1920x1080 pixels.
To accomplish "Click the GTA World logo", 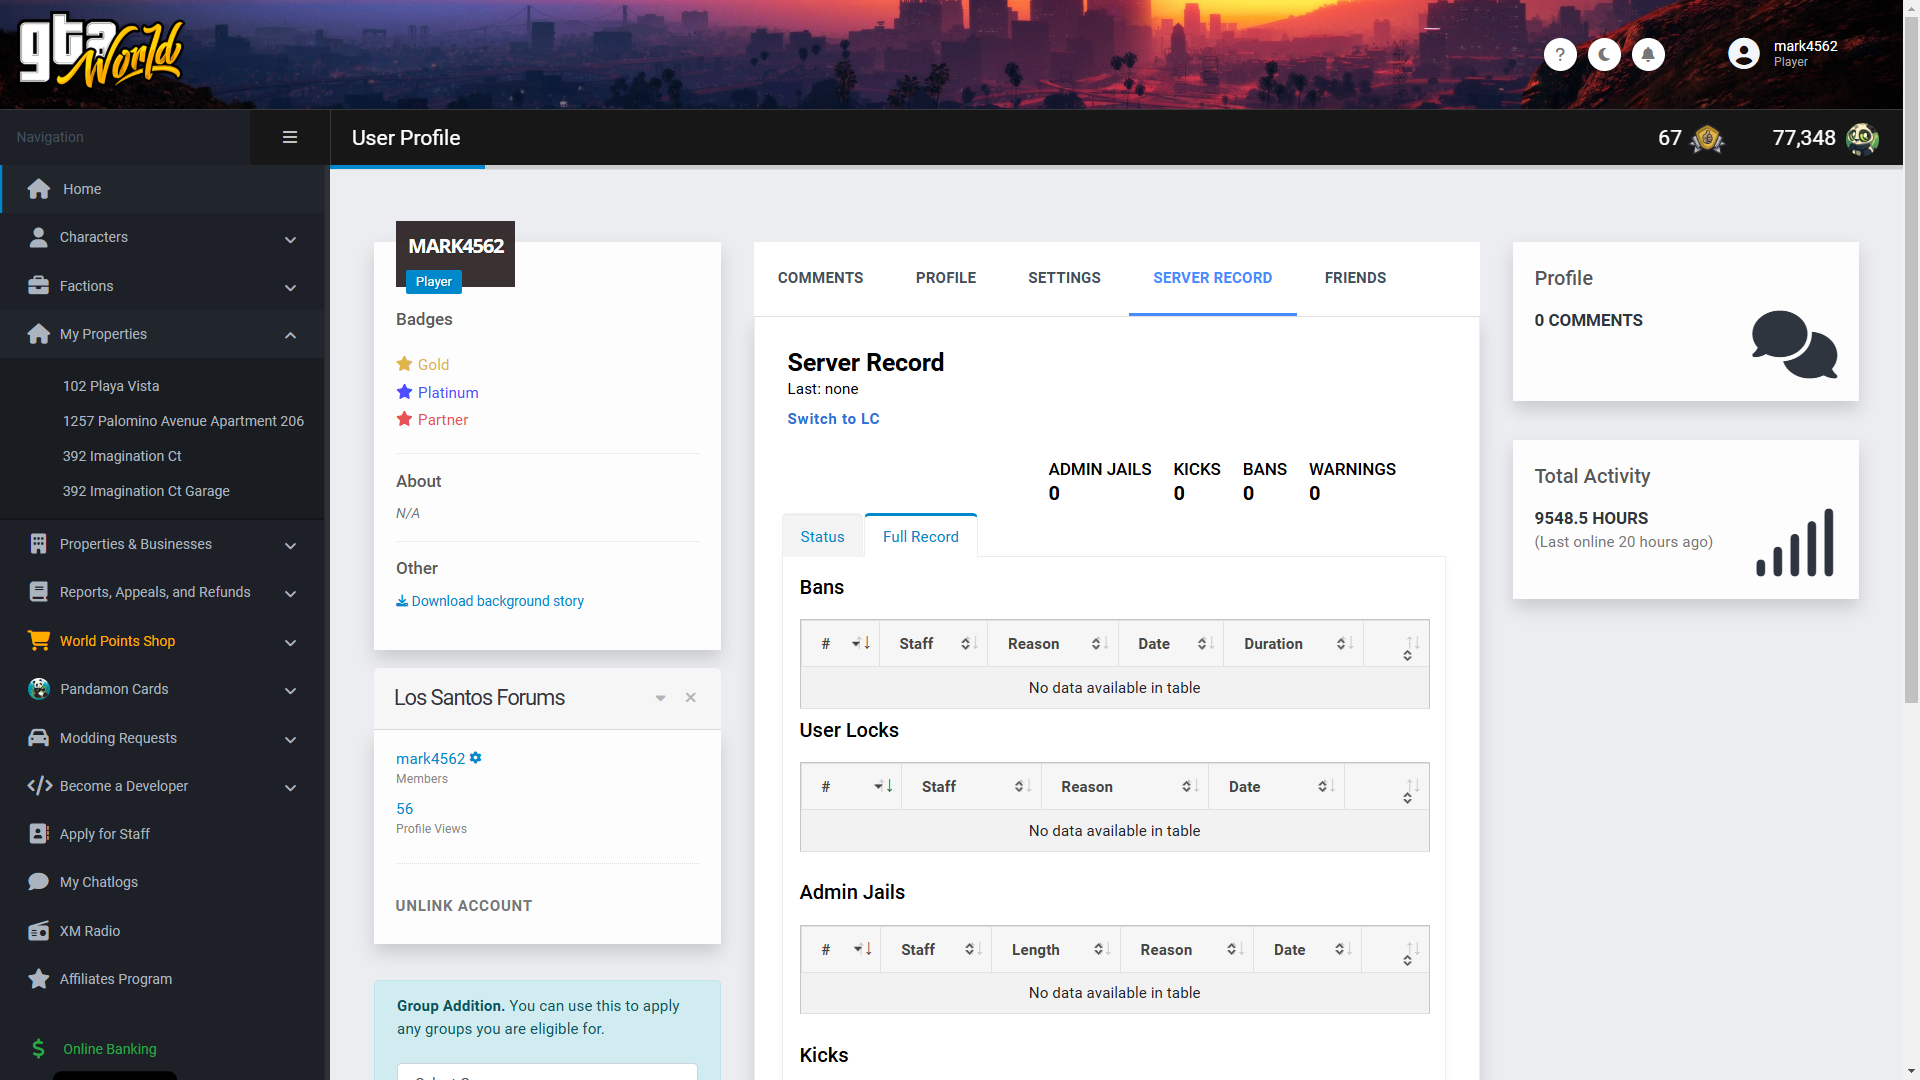I will (101, 51).
